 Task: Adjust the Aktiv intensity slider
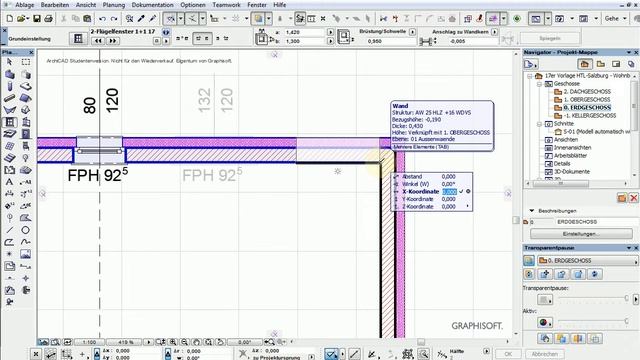point(593,321)
